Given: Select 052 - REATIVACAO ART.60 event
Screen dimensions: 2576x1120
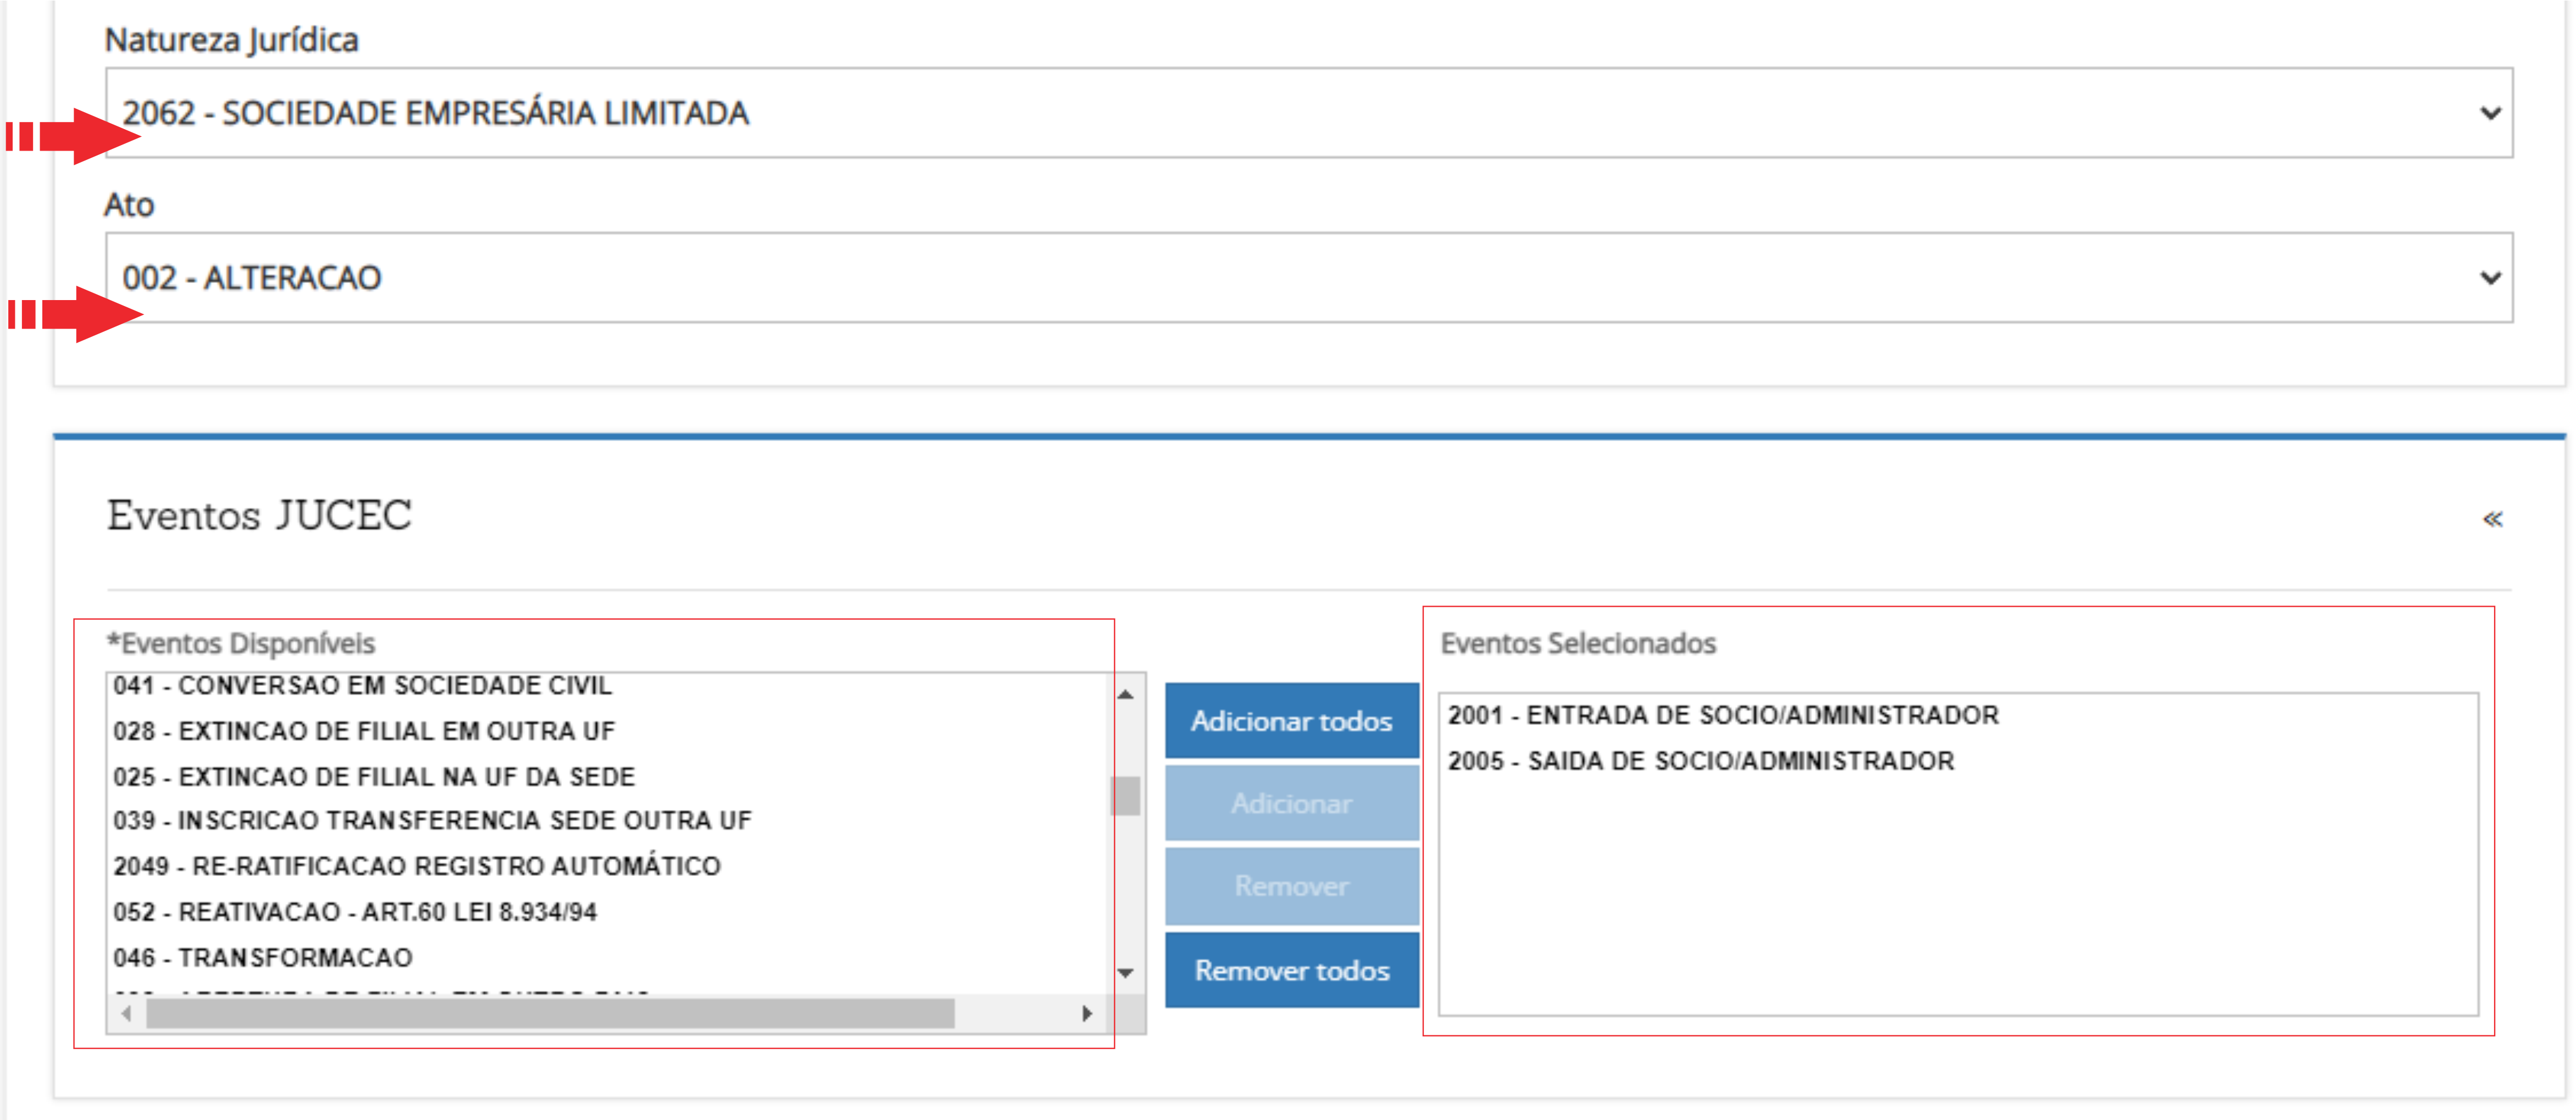Looking at the screenshot, I should pyautogui.click(x=355, y=912).
